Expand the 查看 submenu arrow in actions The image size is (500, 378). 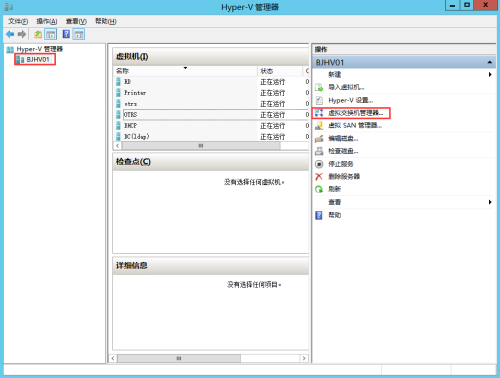(x=490, y=202)
